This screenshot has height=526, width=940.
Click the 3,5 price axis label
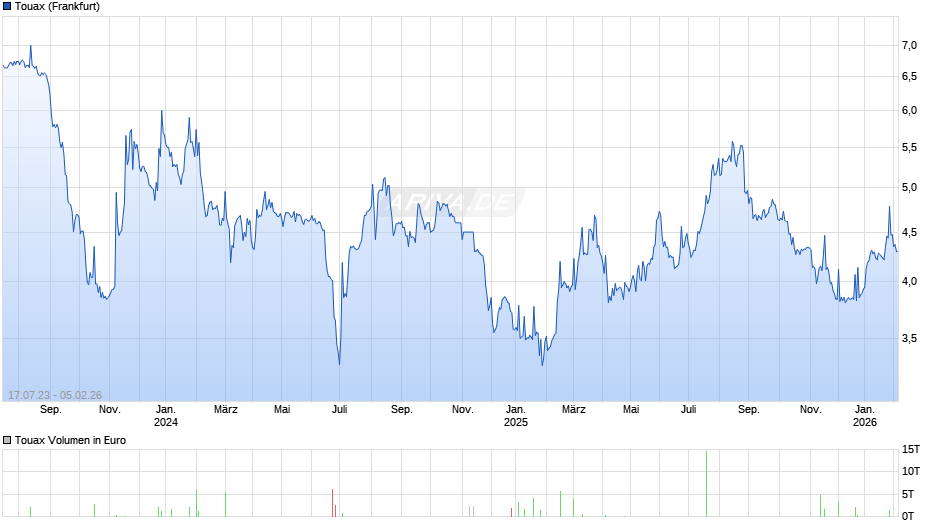pos(909,338)
